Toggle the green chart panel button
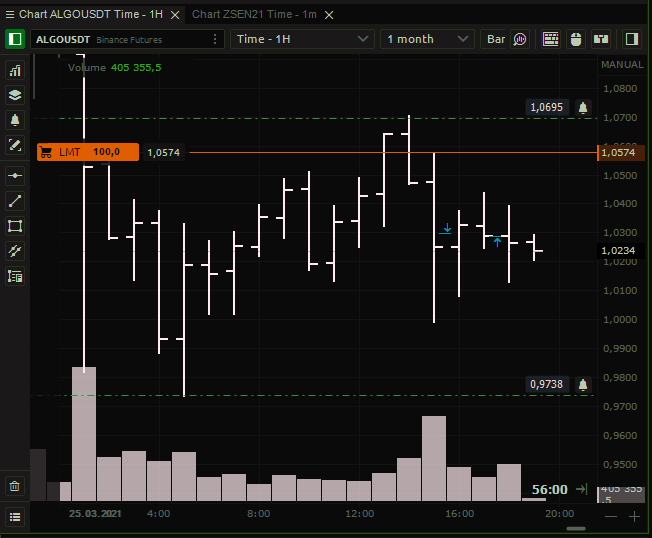The width and height of the screenshot is (652, 538). click(16, 39)
